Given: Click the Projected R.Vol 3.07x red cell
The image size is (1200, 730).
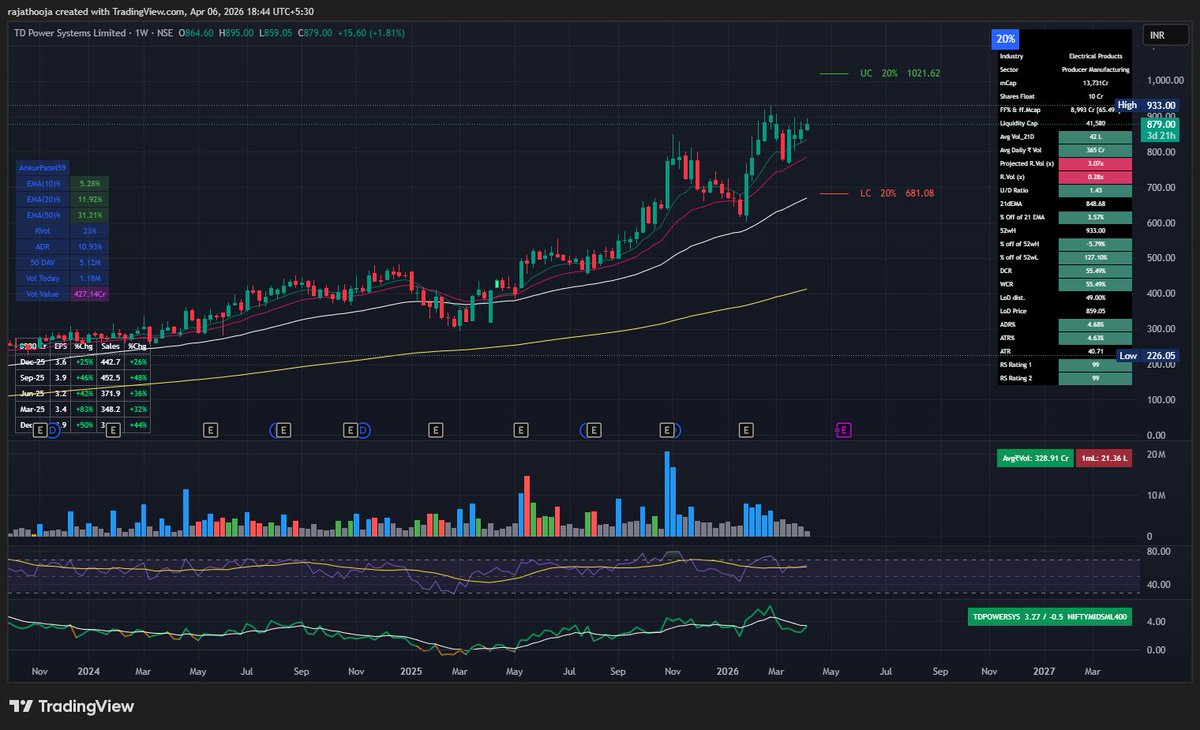Looking at the screenshot, I should click(1096, 163).
